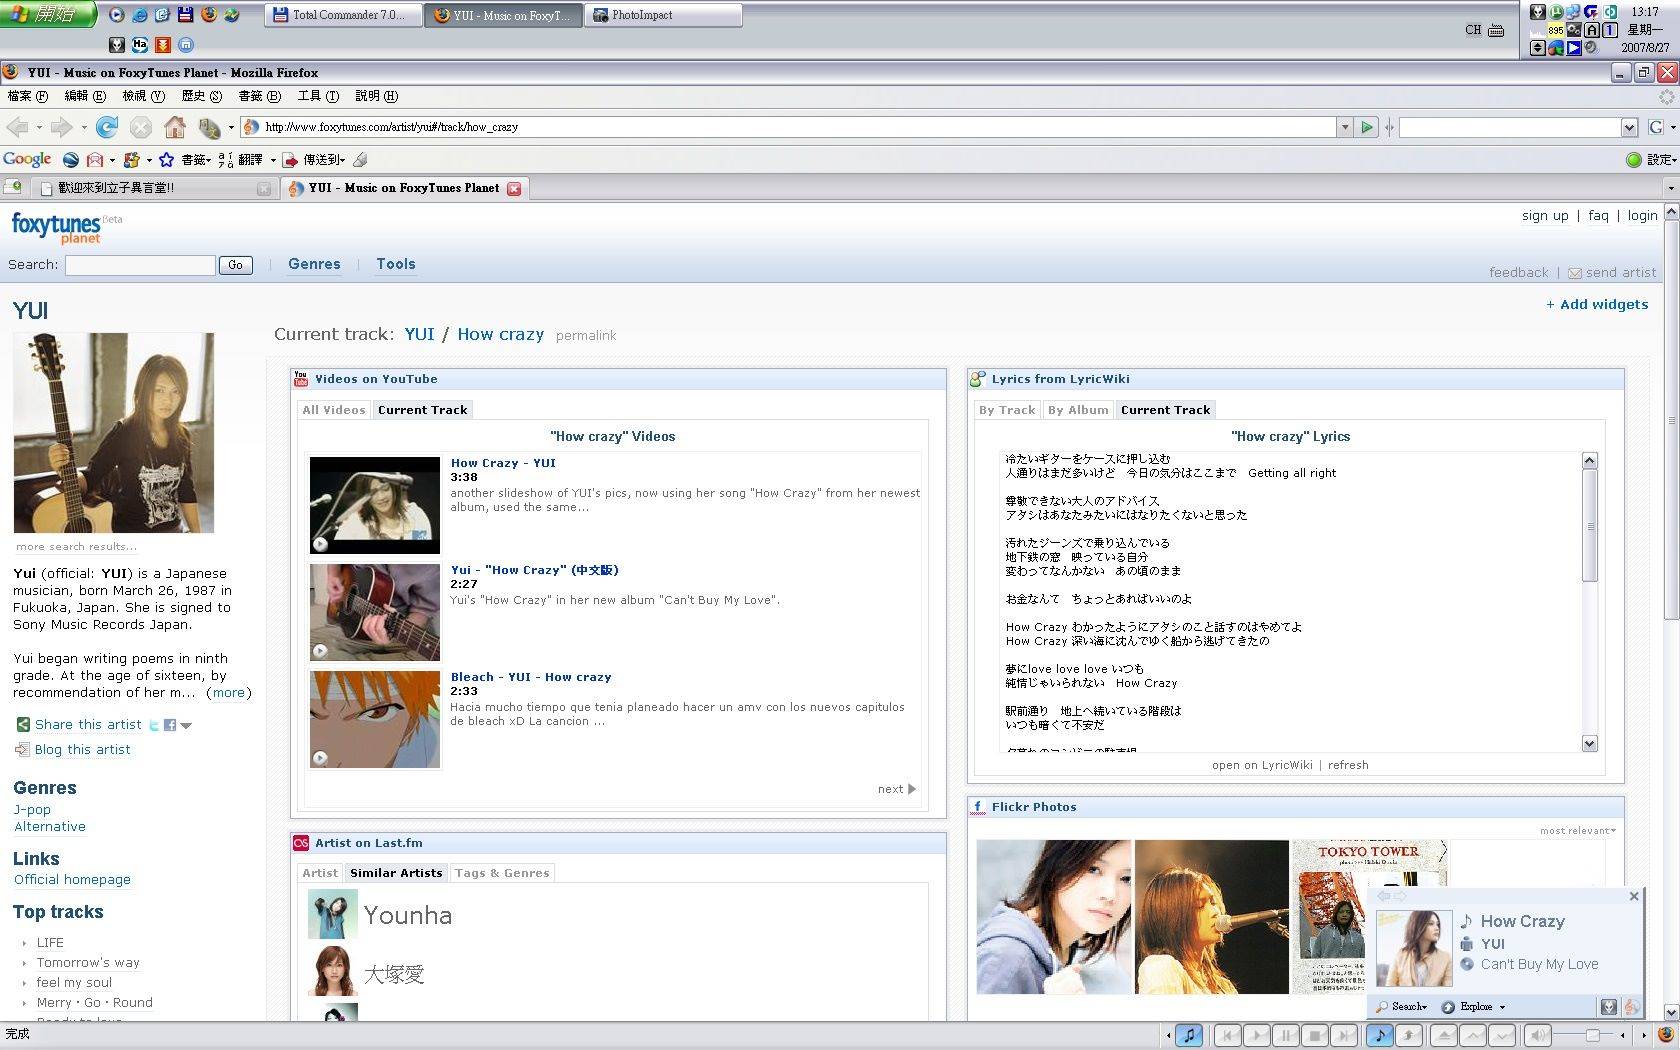The image size is (1680, 1050).
Task: Open Bleach - YUI - How crazy video title
Action: pyautogui.click(x=531, y=677)
